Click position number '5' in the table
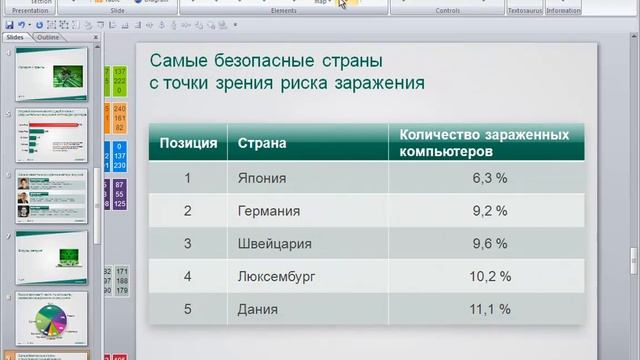 tap(188, 309)
